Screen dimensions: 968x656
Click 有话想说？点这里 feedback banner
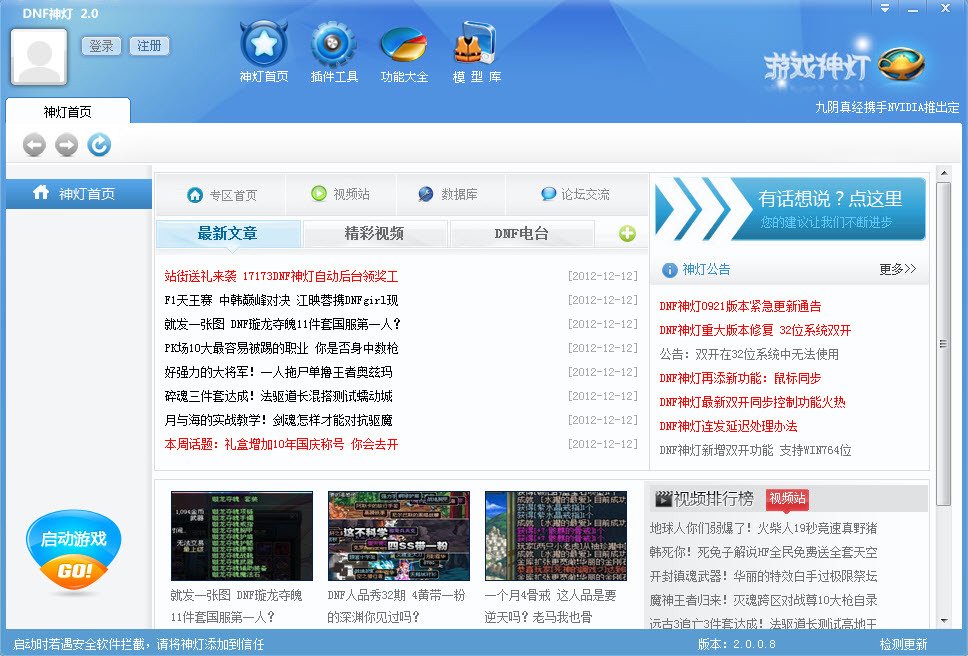point(790,209)
